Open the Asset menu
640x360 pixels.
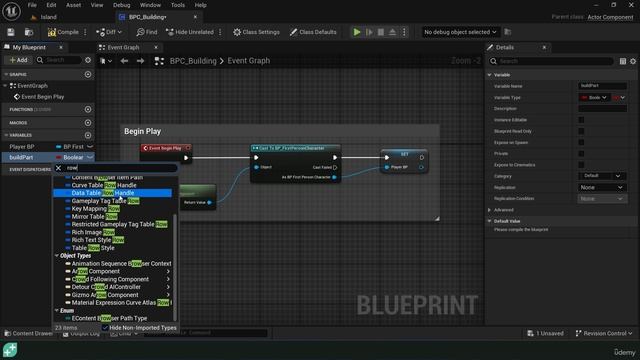pyautogui.click(x=73, y=5)
